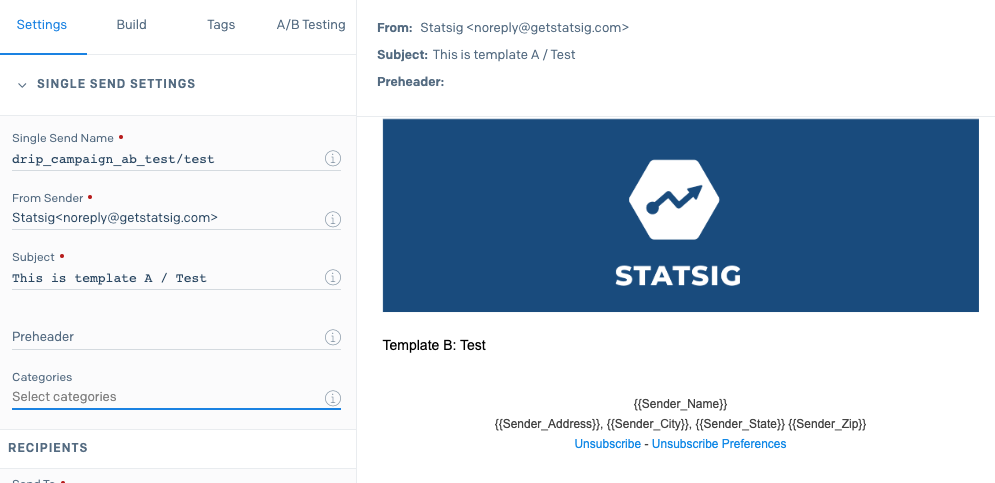Click the preview From address text

point(525,27)
